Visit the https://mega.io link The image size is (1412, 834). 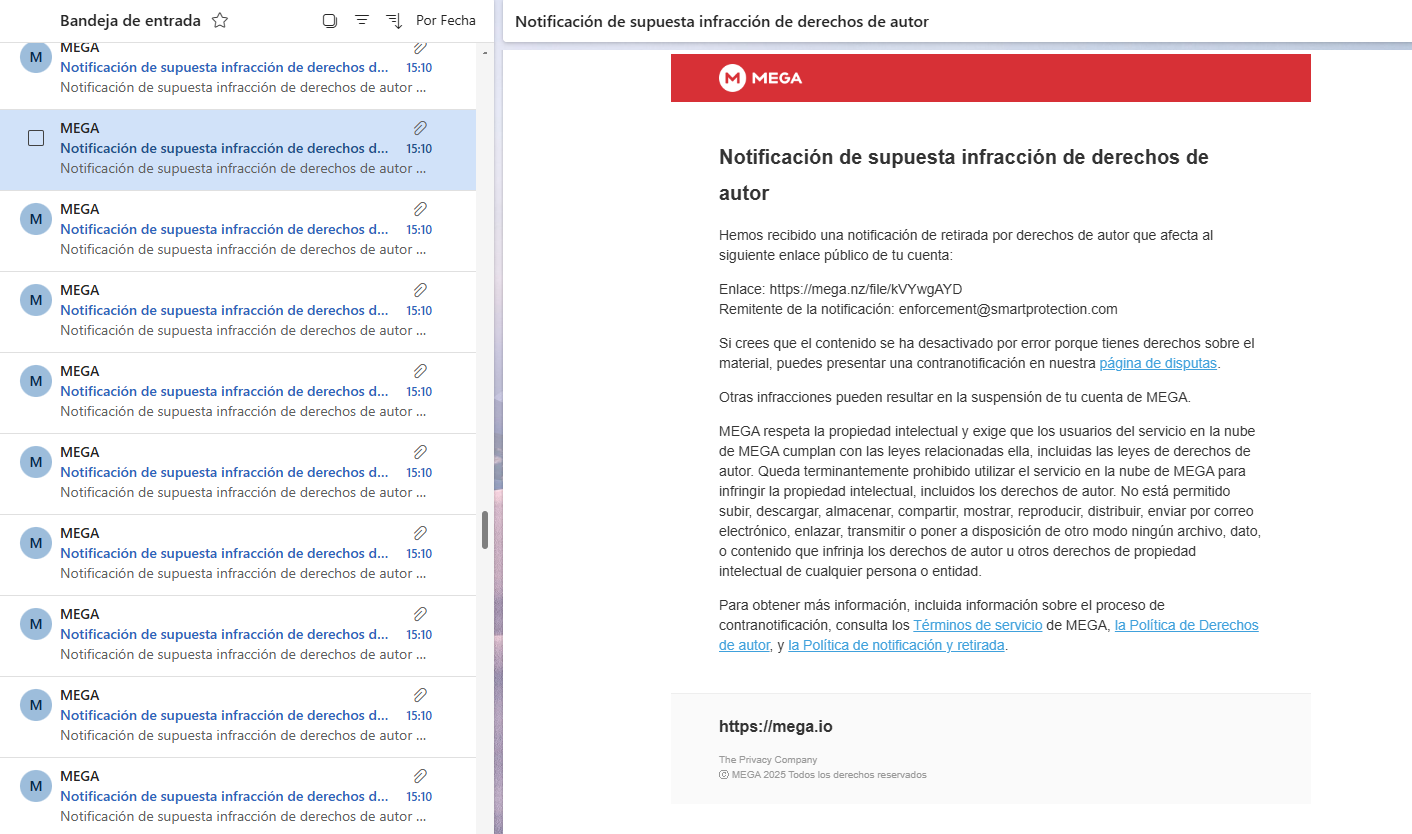pyautogui.click(x=775, y=726)
